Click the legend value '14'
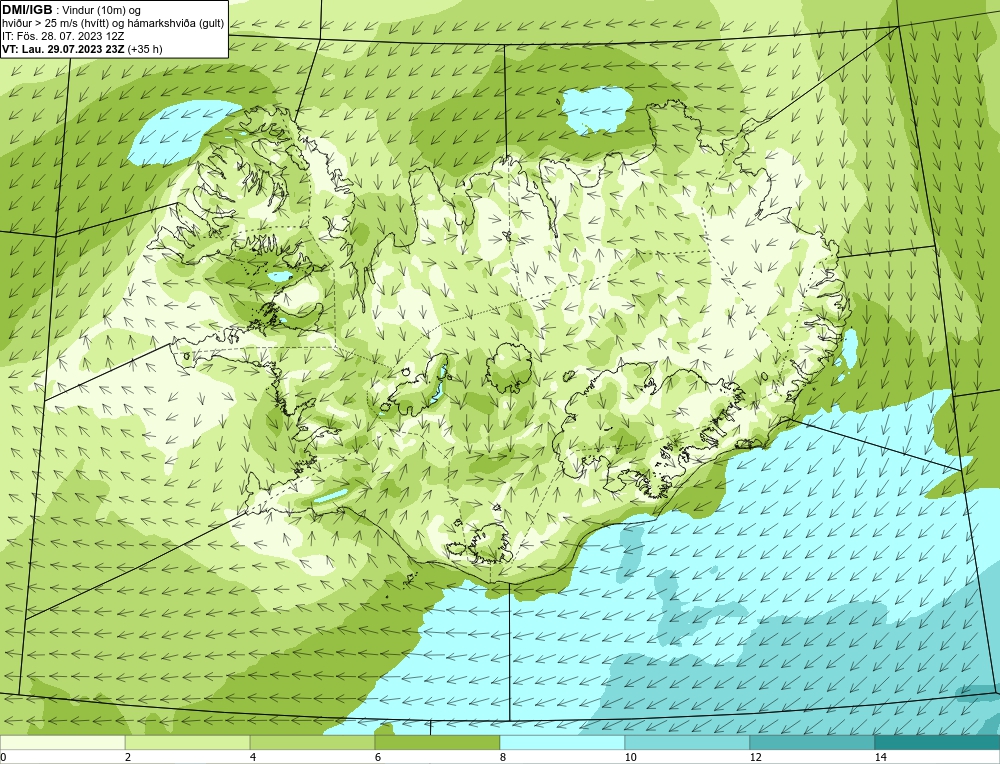Viewport: 1000px width, 764px height. tap(881, 757)
